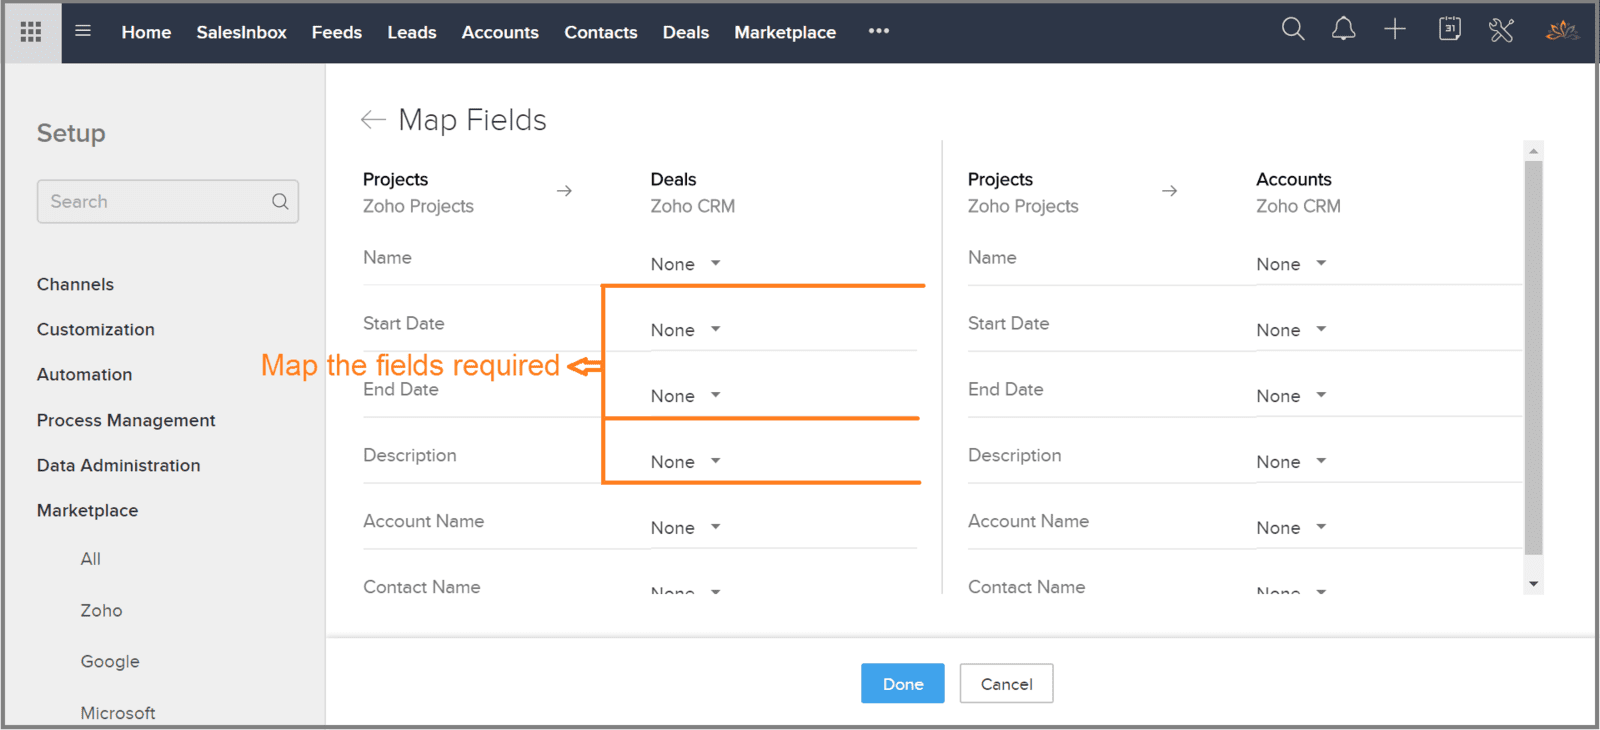
Task: Click the mapping panel vertical scrollbar thumb
Action: (x=1533, y=357)
